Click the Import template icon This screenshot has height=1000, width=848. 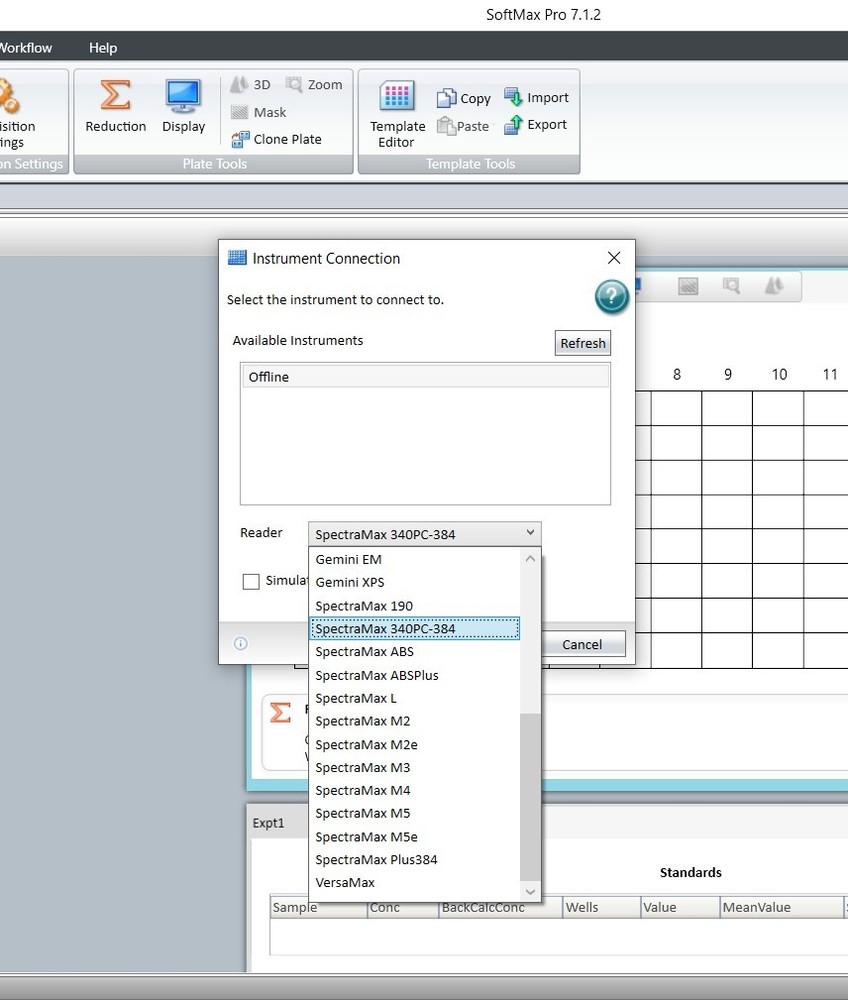513,97
